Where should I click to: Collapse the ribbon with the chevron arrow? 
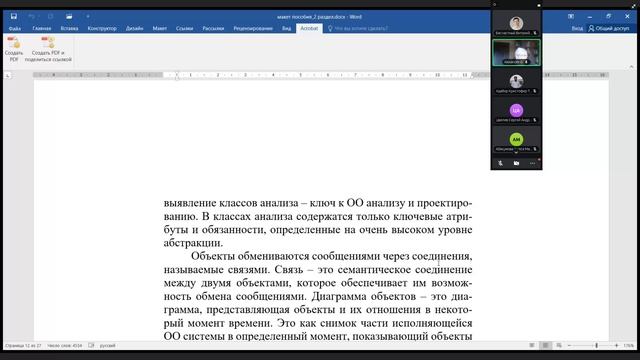[x=631, y=67]
